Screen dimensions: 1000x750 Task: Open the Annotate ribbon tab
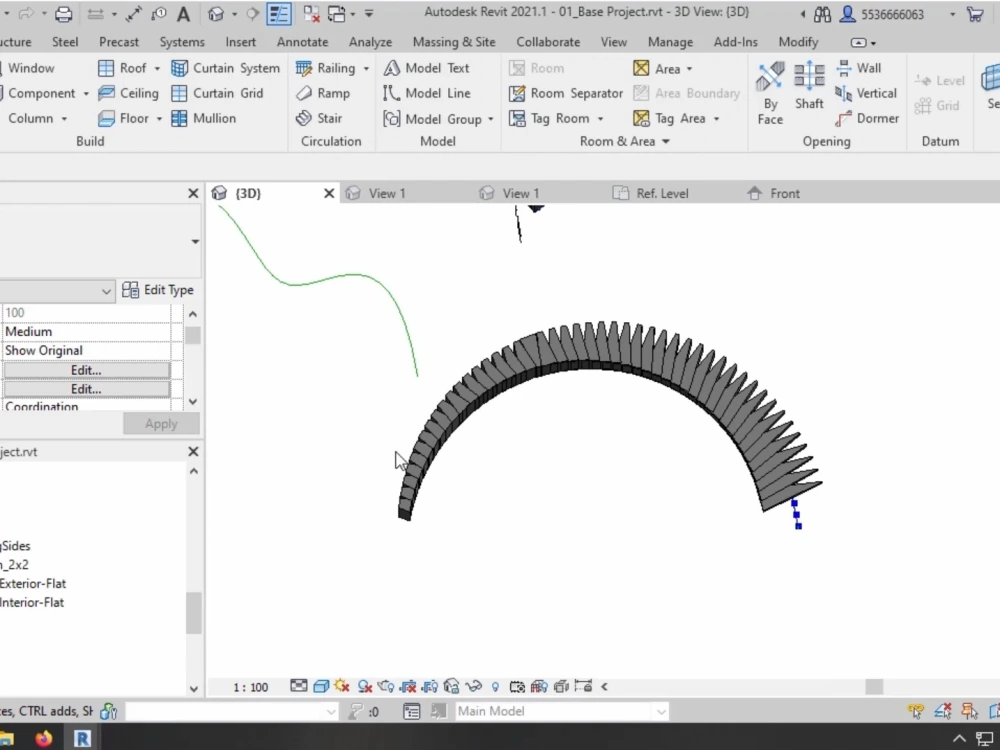(x=302, y=42)
